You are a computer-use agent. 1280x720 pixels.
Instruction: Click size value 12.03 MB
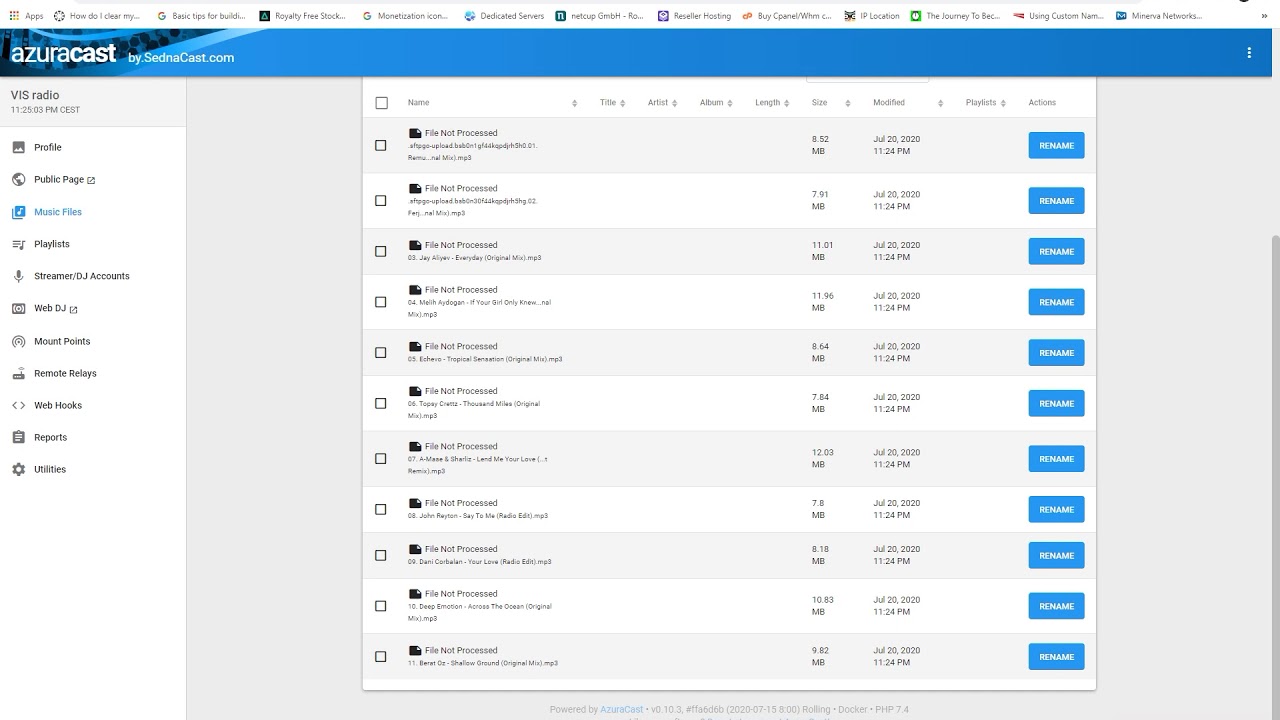point(822,458)
